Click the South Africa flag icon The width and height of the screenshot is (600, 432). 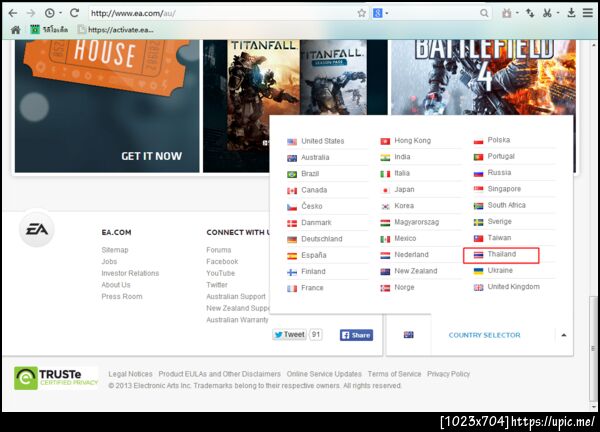(478, 206)
